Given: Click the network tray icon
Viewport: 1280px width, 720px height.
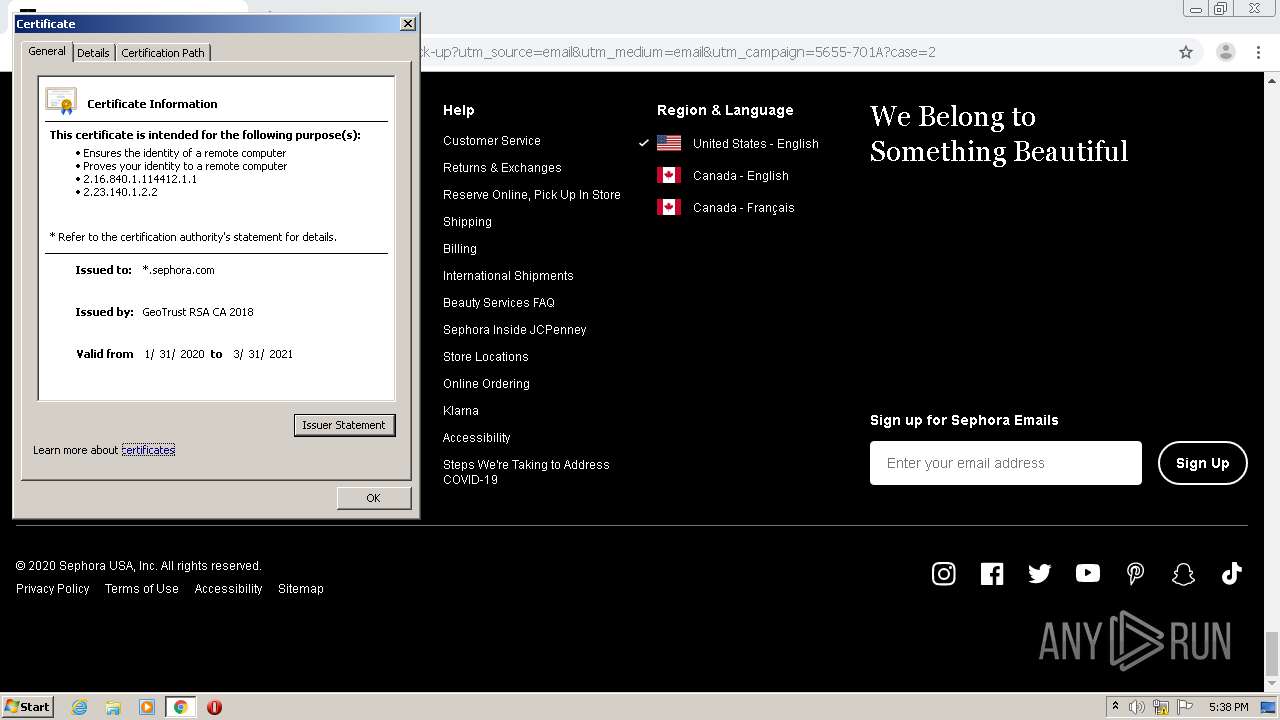Looking at the screenshot, I should [1161, 707].
